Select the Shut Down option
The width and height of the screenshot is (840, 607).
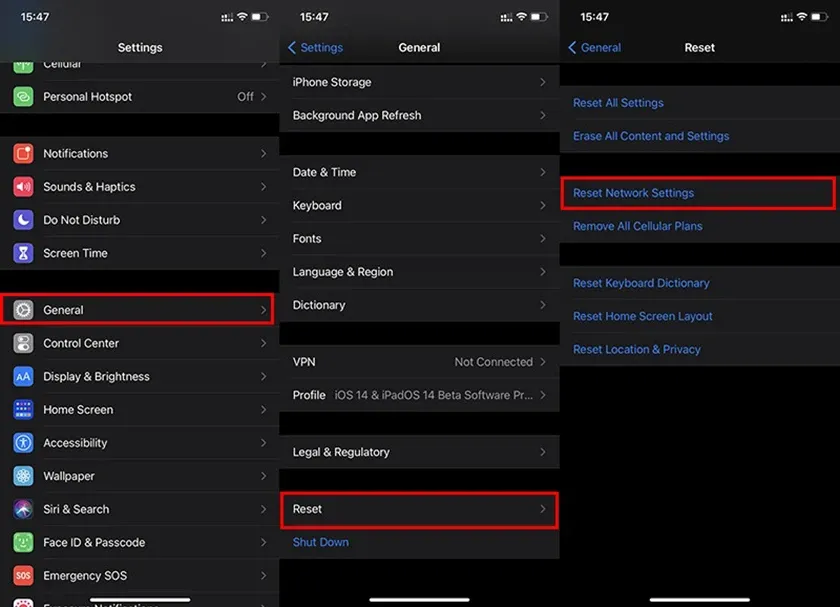[x=318, y=541]
